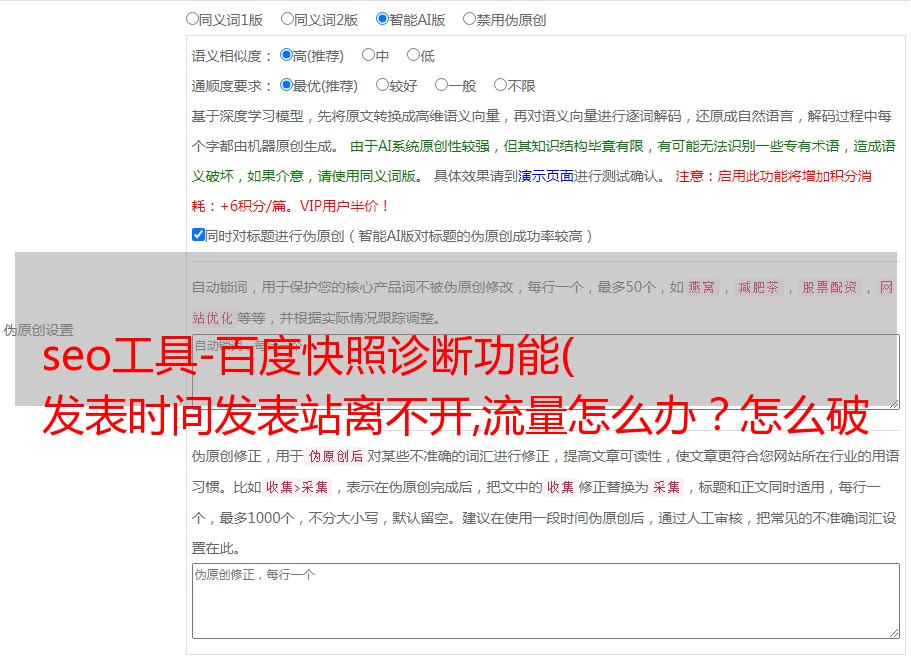The width and height of the screenshot is (911, 658).
Task: Click the 自动锁词 text area
Action: coord(546,372)
